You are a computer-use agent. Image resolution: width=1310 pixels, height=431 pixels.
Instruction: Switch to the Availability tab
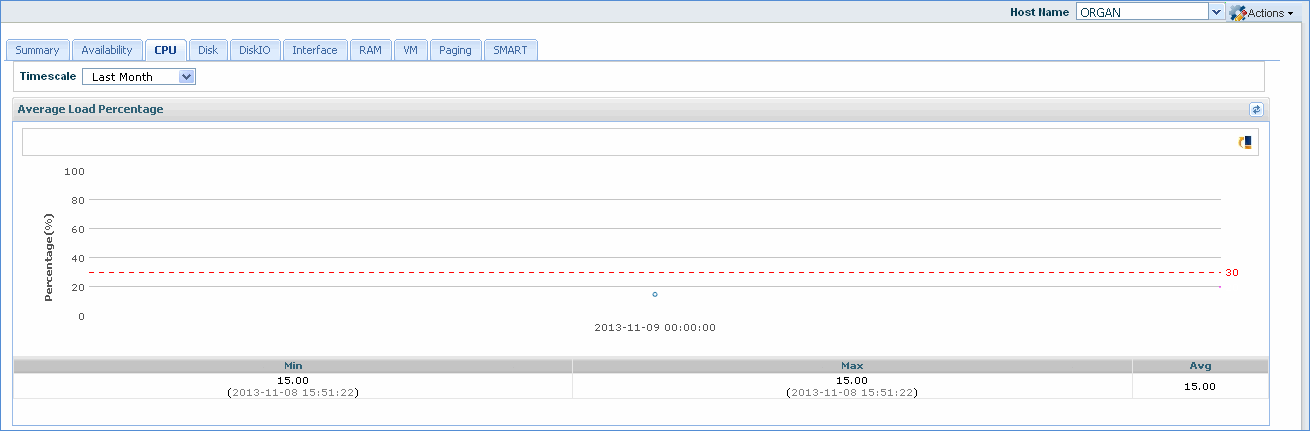click(107, 50)
